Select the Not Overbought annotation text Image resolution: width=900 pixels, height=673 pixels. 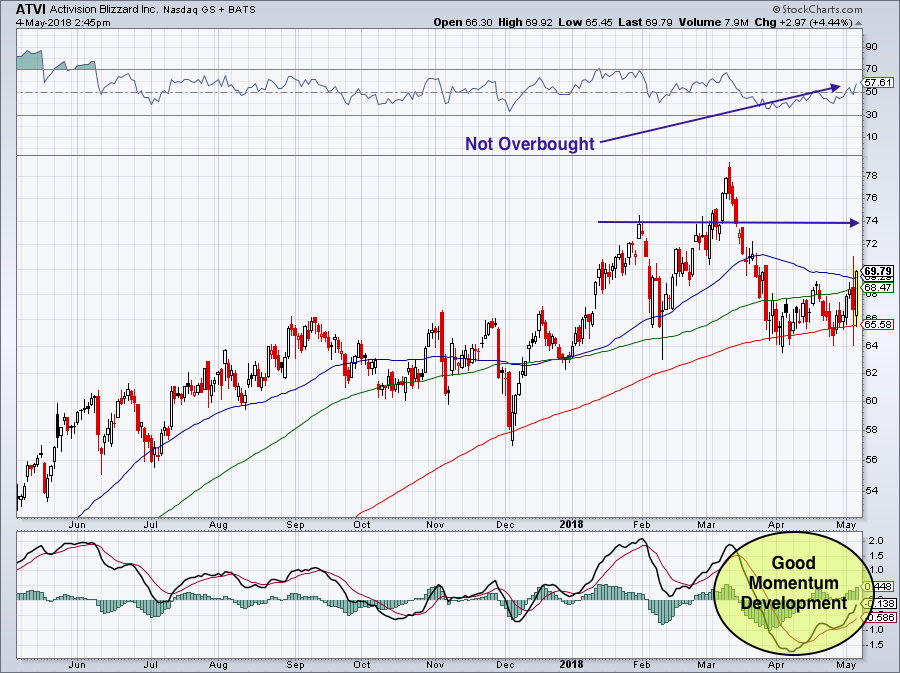[529, 143]
